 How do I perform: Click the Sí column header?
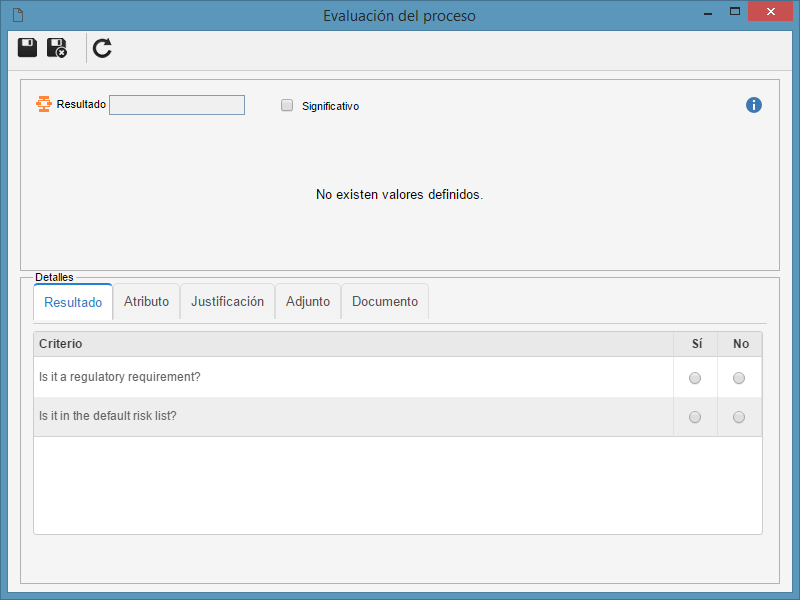696,344
